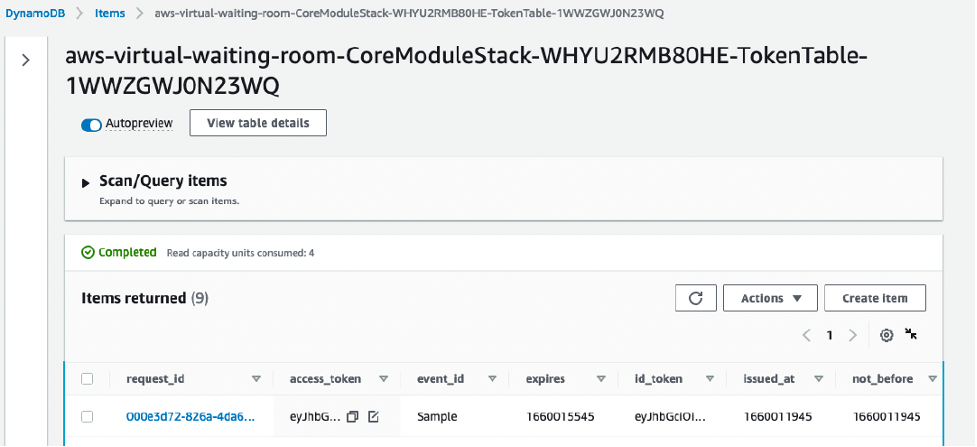
Task: Expand the Scan/Query items section
Action: coord(86,183)
